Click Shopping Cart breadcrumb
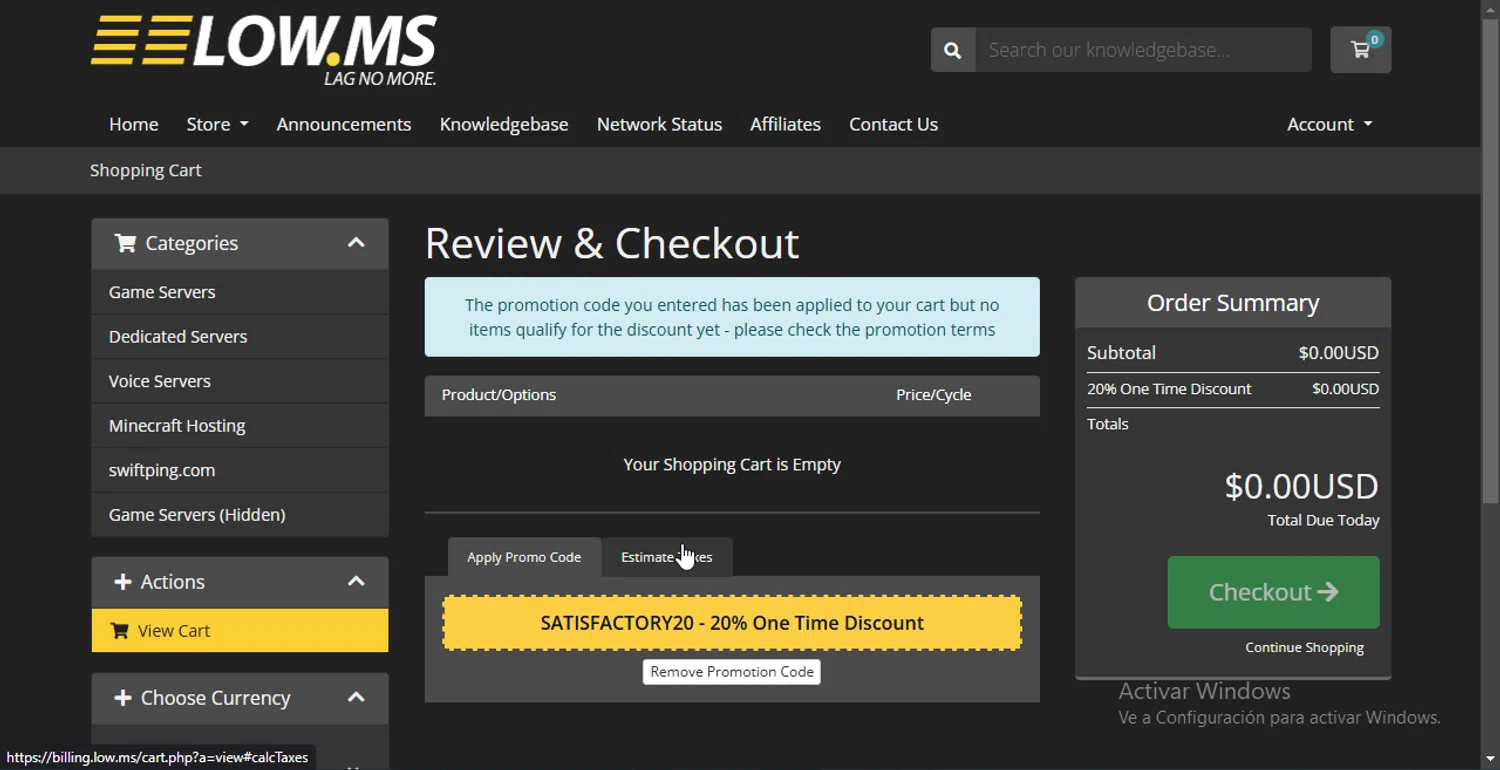 pos(146,170)
